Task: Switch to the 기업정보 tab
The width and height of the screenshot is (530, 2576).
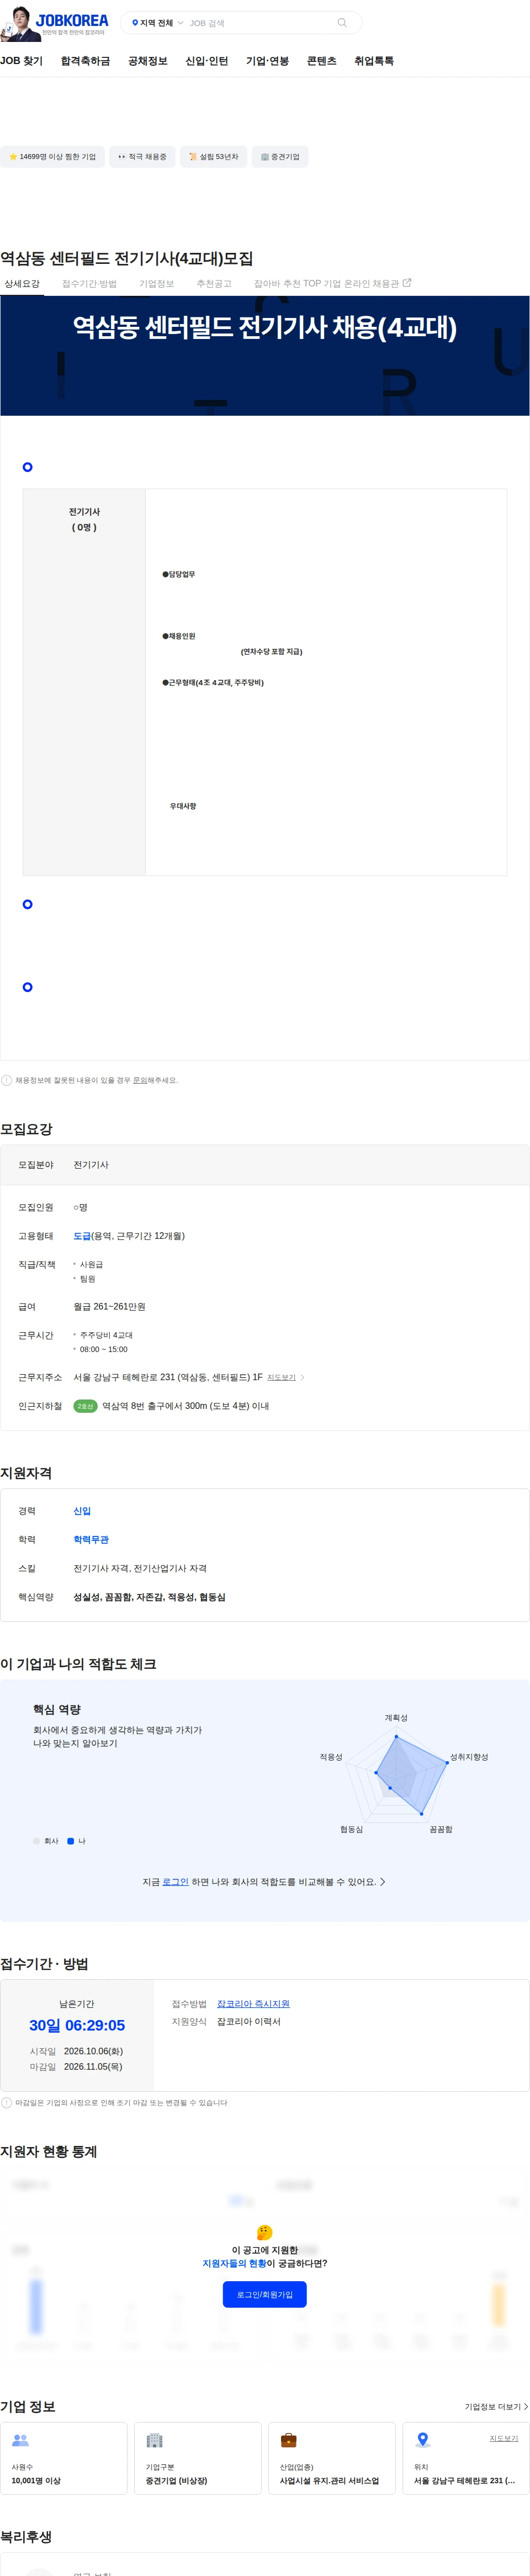Action: point(156,284)
